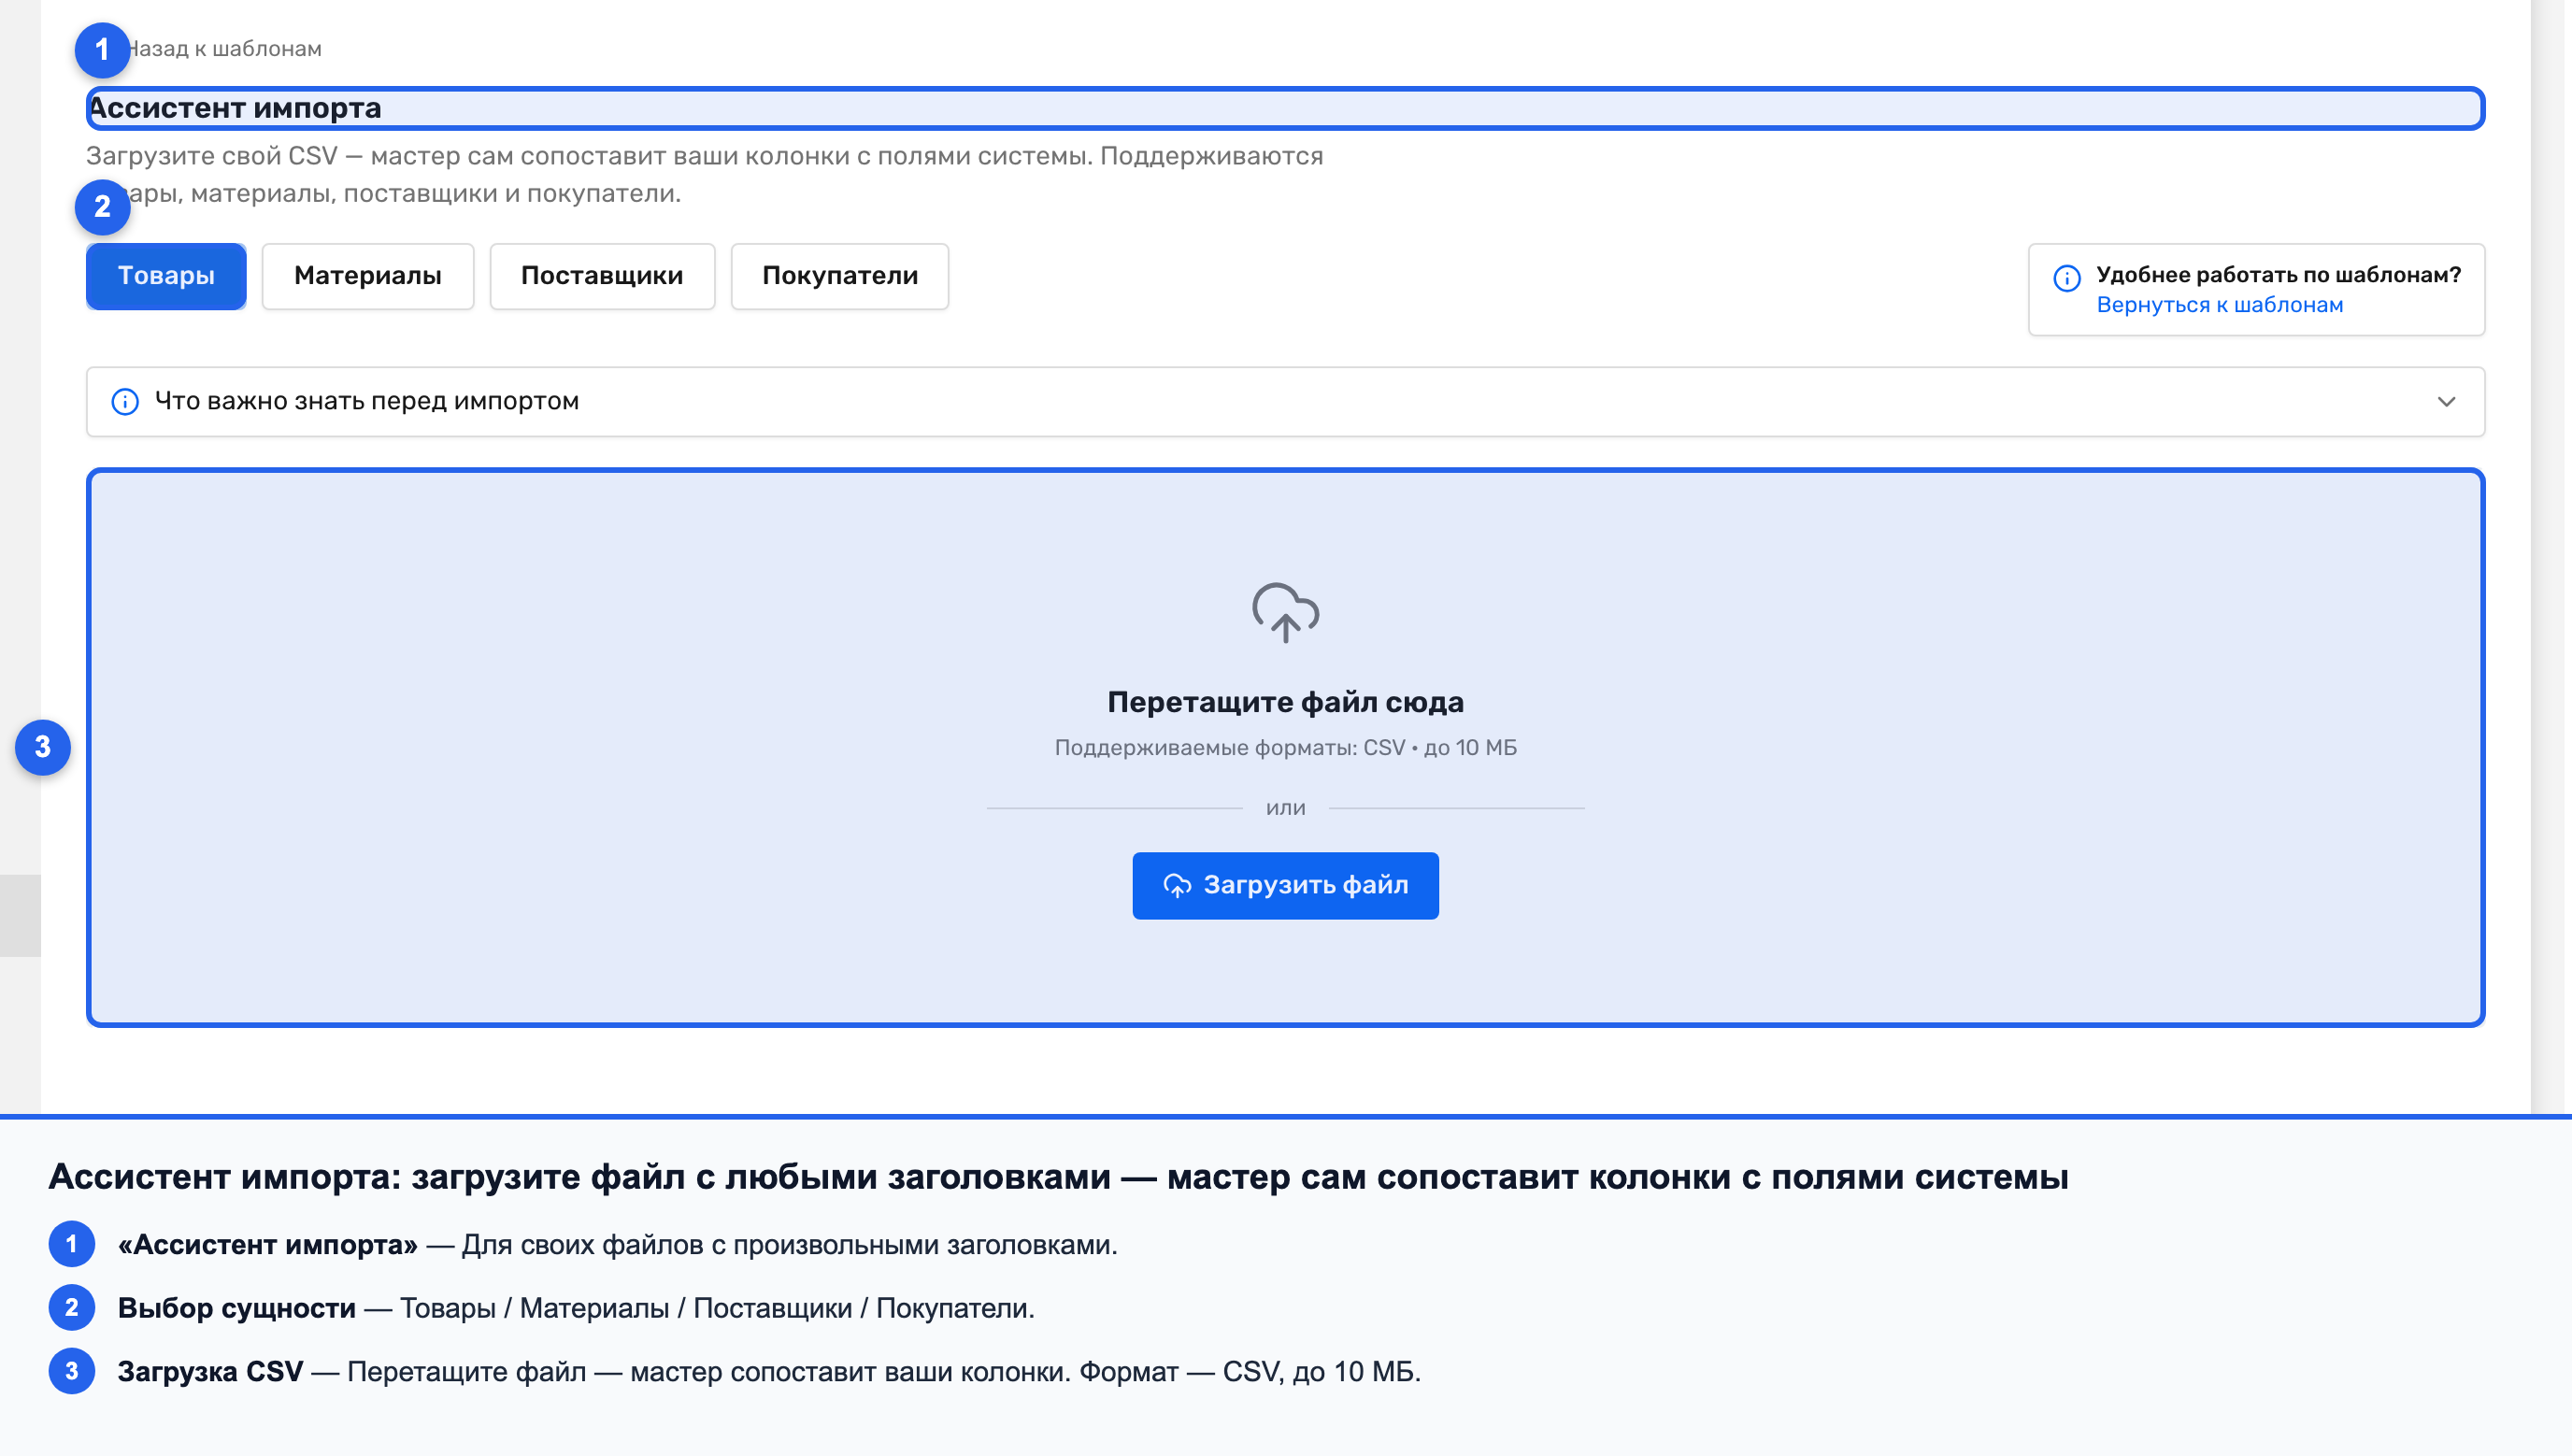Click the Поддерживаемые форматы: CSV • до 10 МБ text

tap(1285, 748)
